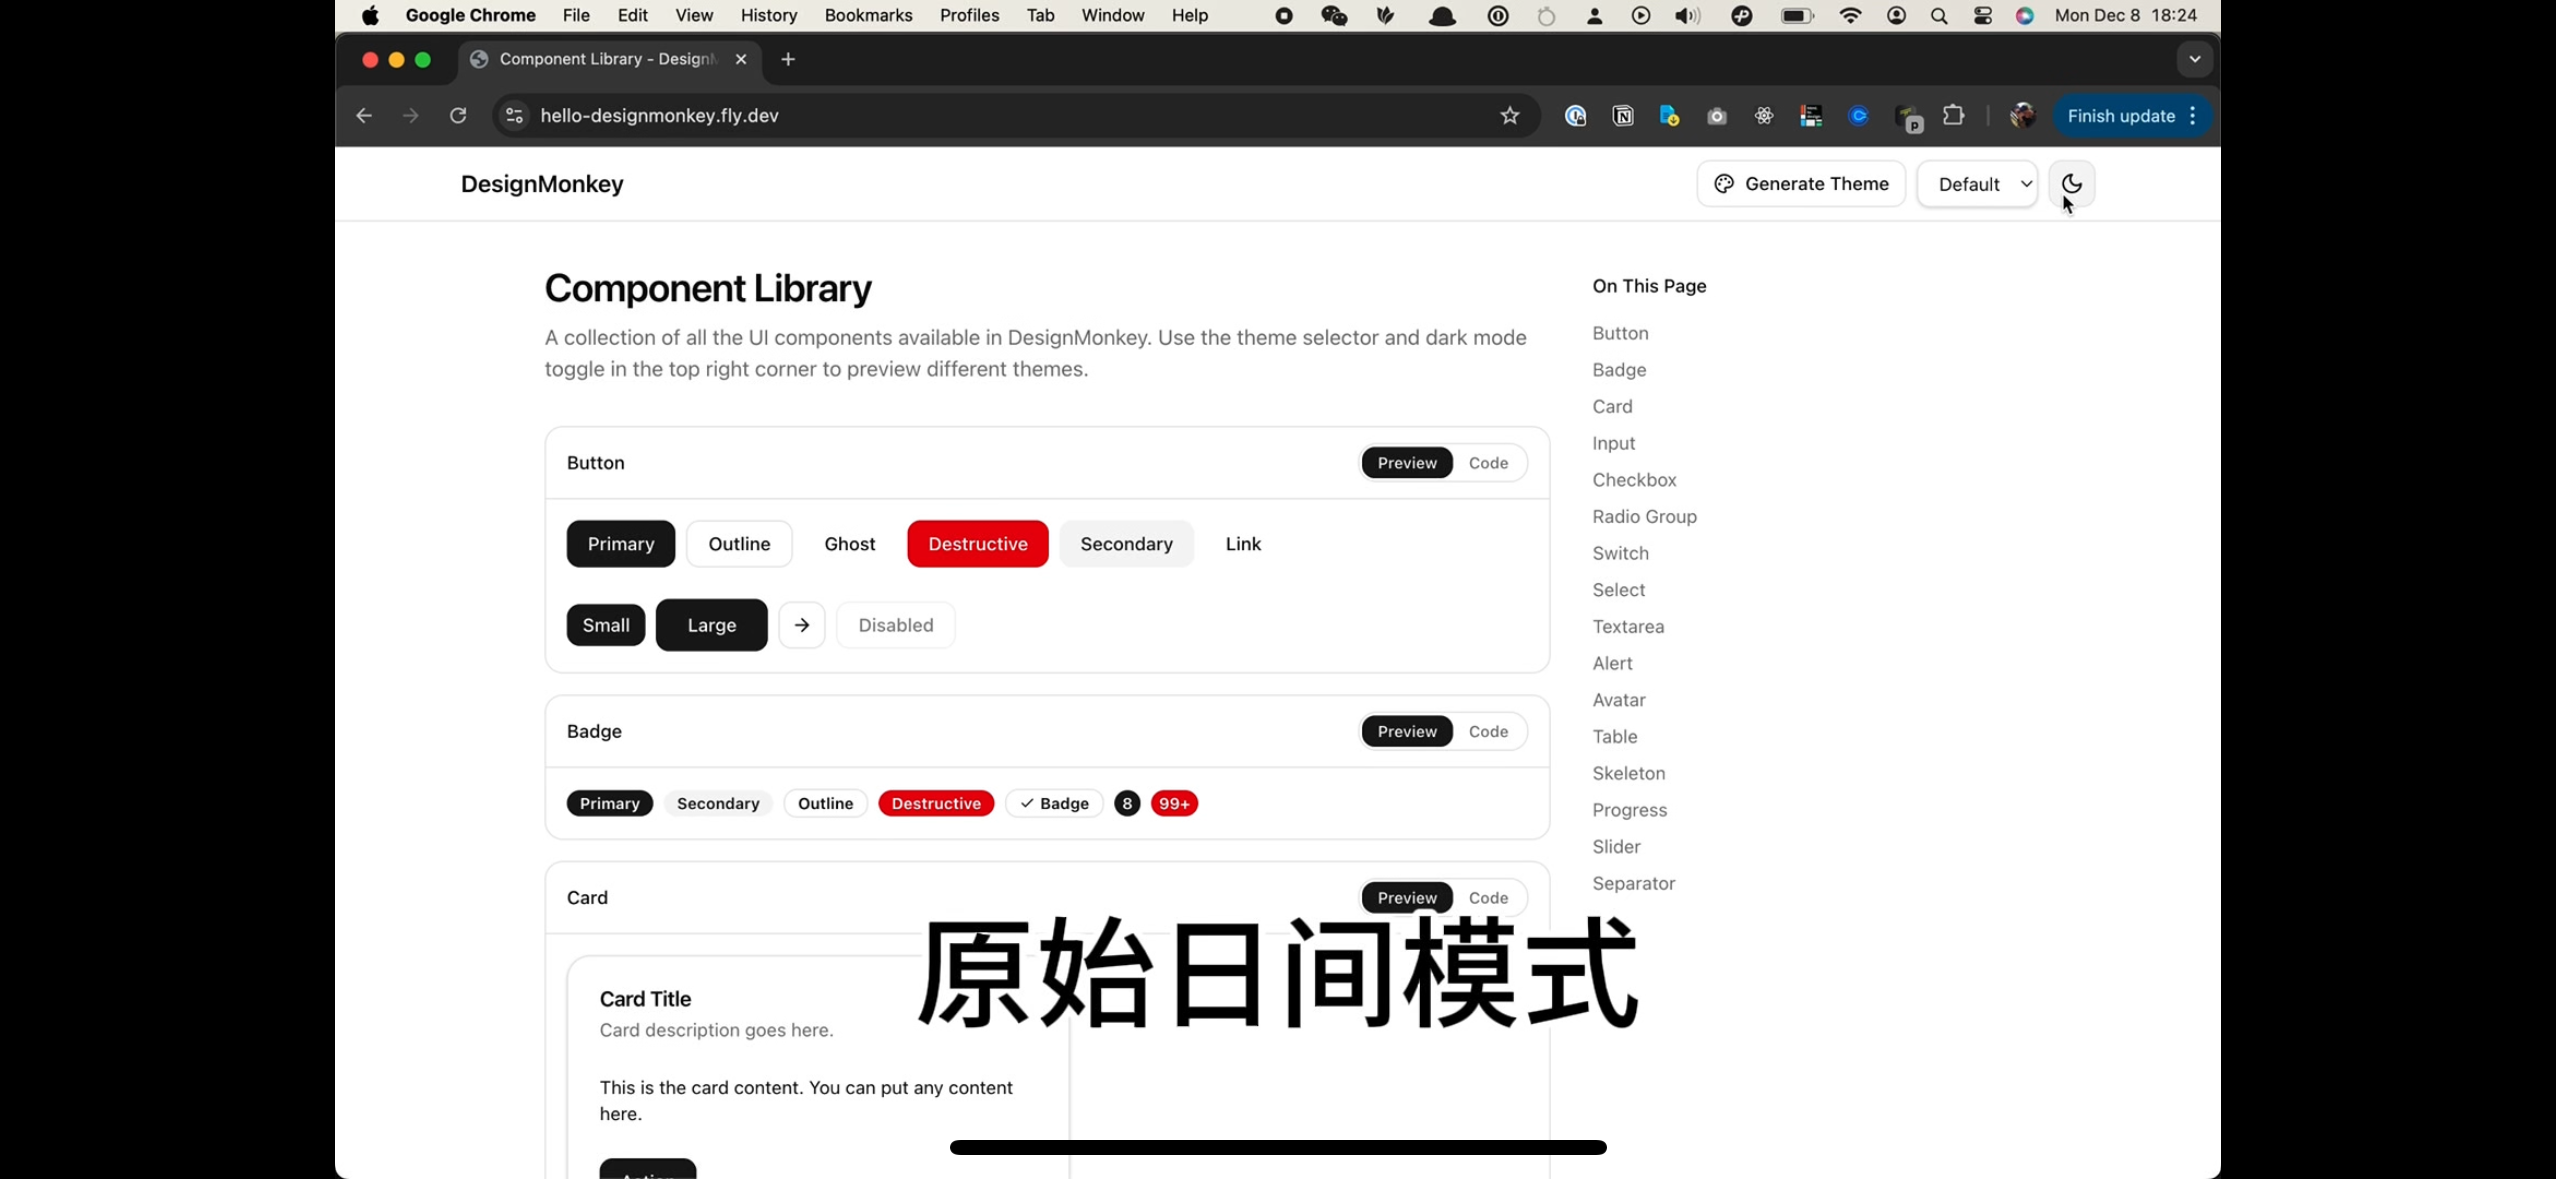The height and width of the screenshot is (1179, 2556).
Task: Go back with the back arrow
Action: pyautogui.click(x=364, y=116)
